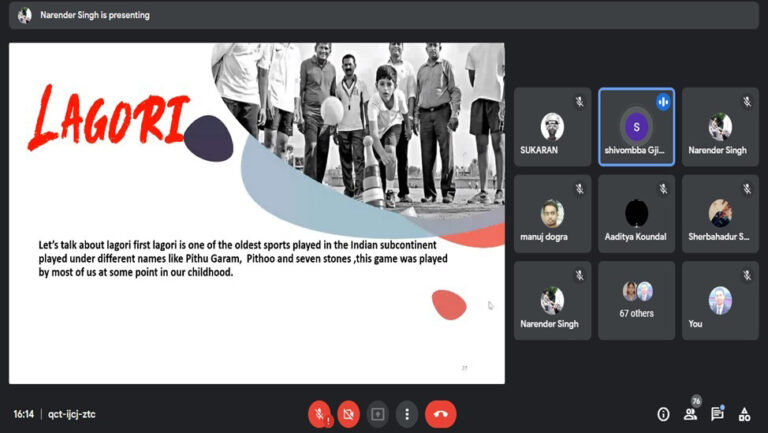
Task: Click the You self-view tile
Action: (720, 300)
